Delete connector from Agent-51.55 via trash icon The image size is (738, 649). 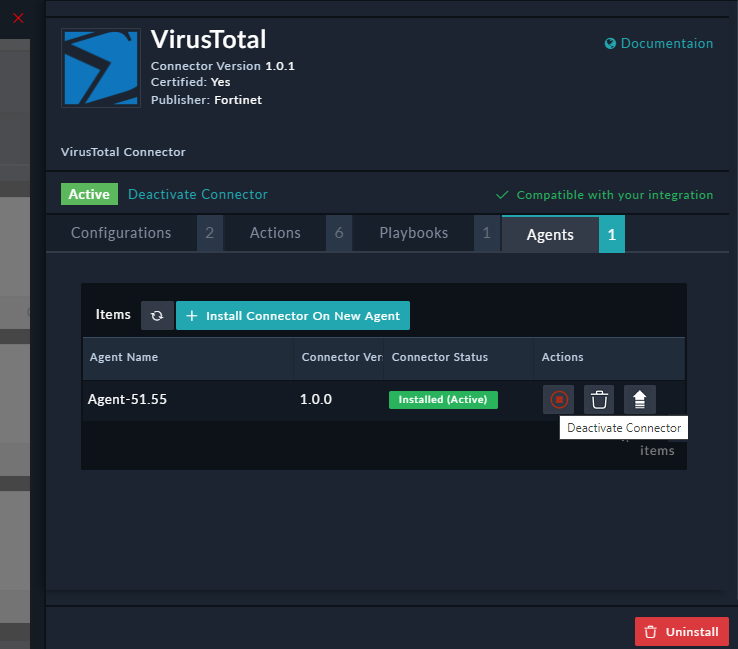(x=599, y=400)
